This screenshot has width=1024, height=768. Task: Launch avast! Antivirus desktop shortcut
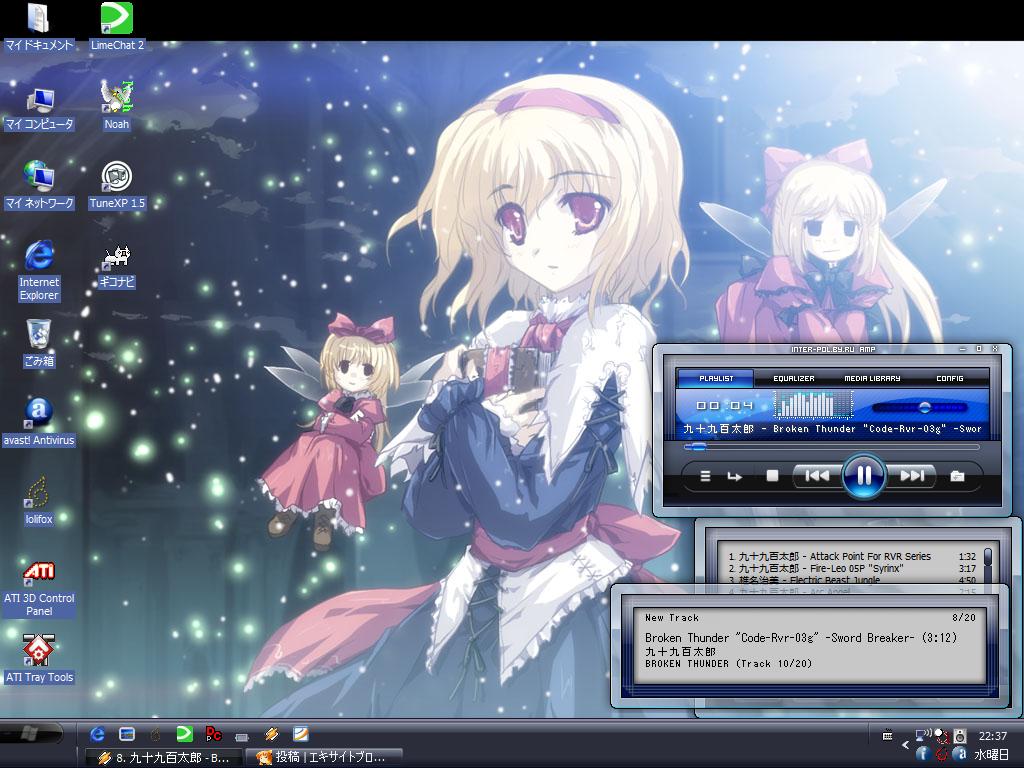[x=39, y=422]
